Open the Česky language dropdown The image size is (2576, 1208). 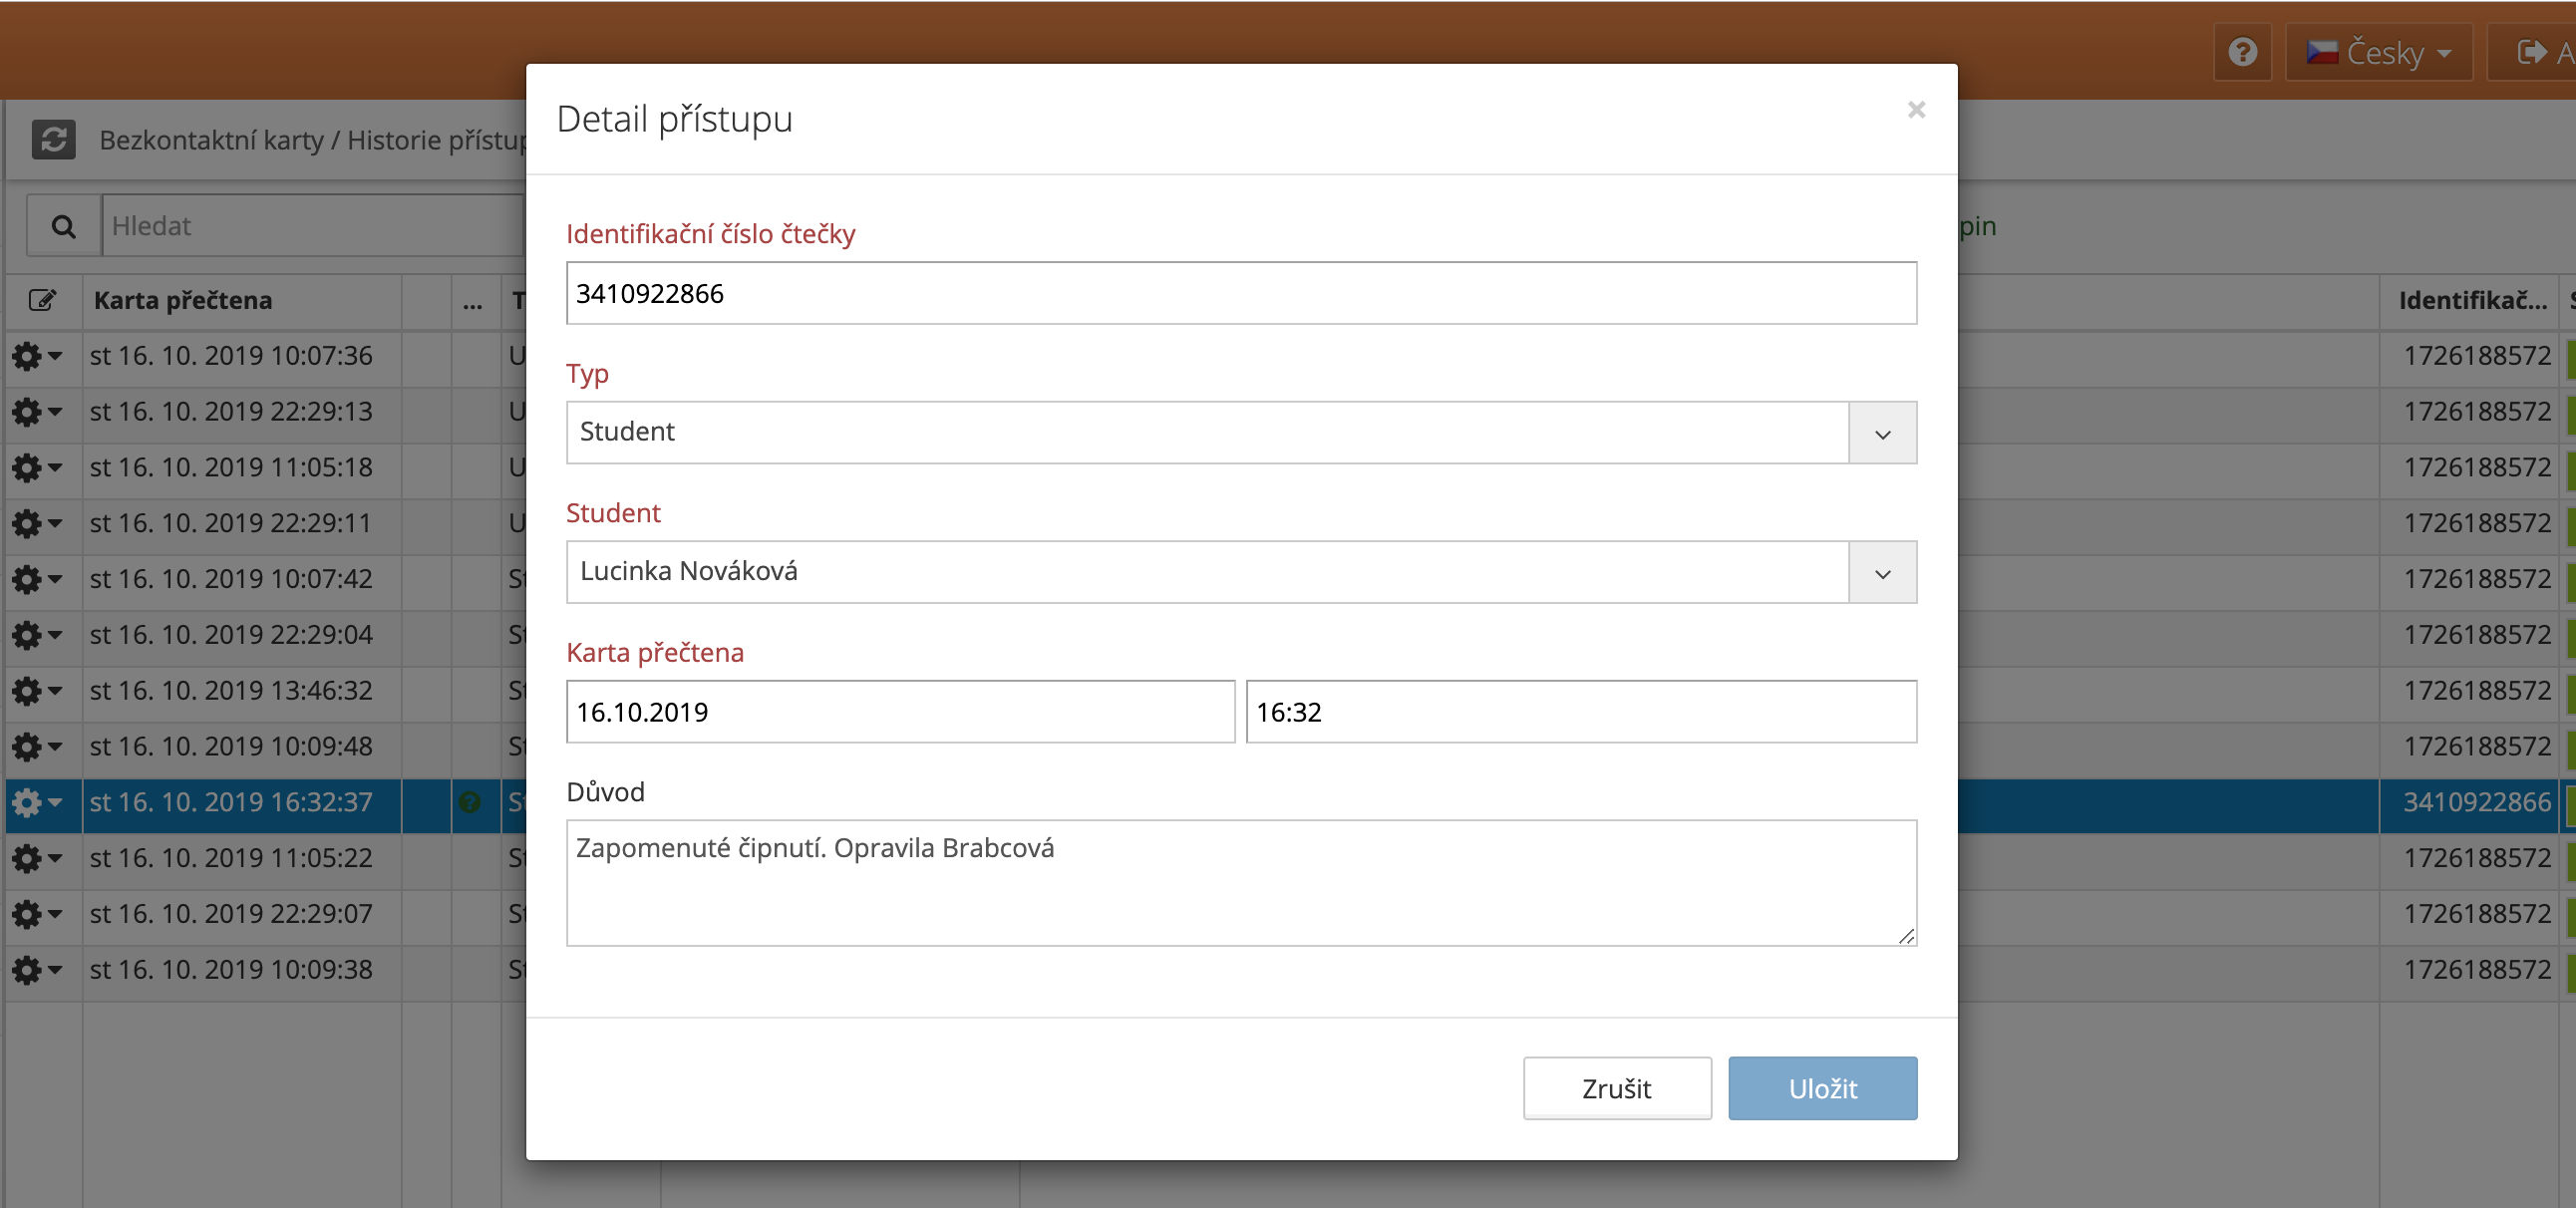click(2378, 52)
